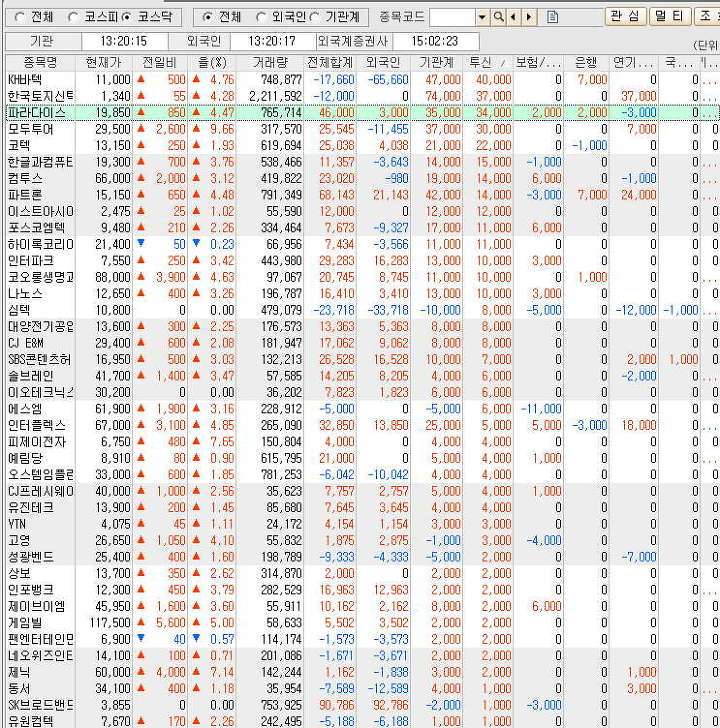
Task: Select the VTN stock row
Action: [x=362, y=524]
